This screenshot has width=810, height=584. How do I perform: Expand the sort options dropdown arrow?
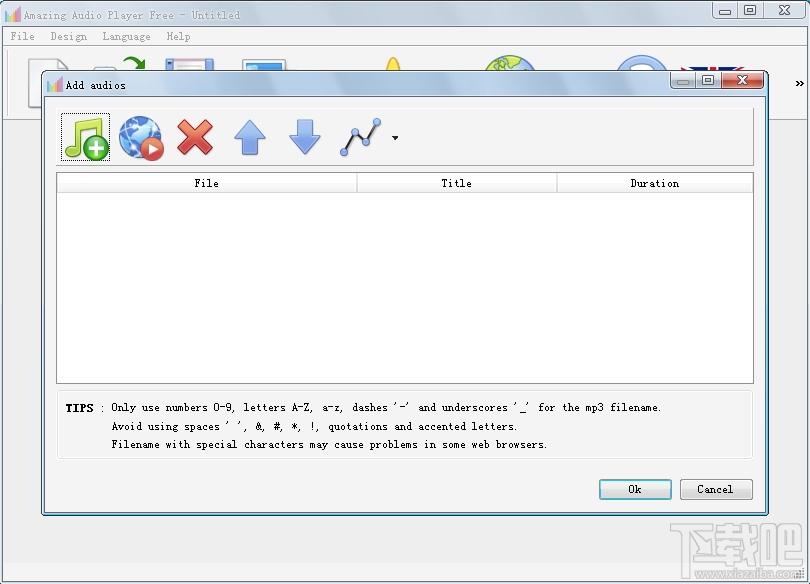point(395,138)
